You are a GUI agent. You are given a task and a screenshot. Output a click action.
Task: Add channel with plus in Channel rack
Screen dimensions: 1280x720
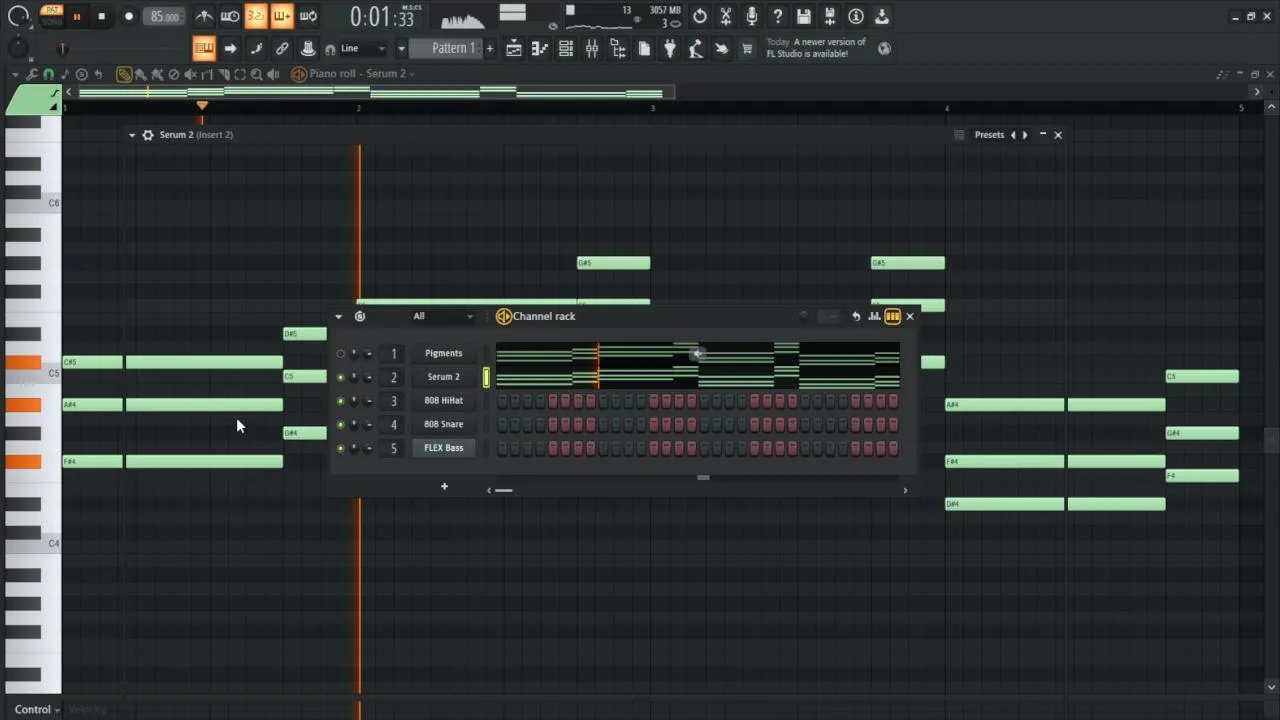(444, 487)
